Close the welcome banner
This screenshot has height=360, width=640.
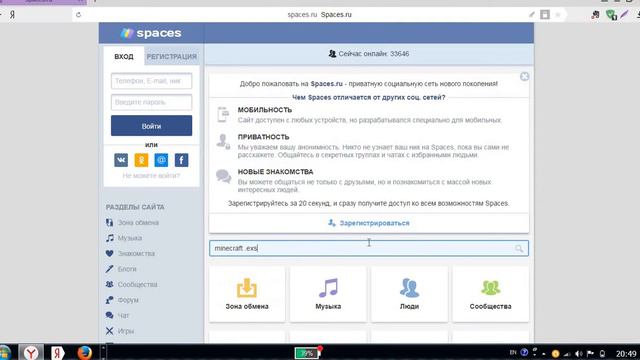pos(524,76)
